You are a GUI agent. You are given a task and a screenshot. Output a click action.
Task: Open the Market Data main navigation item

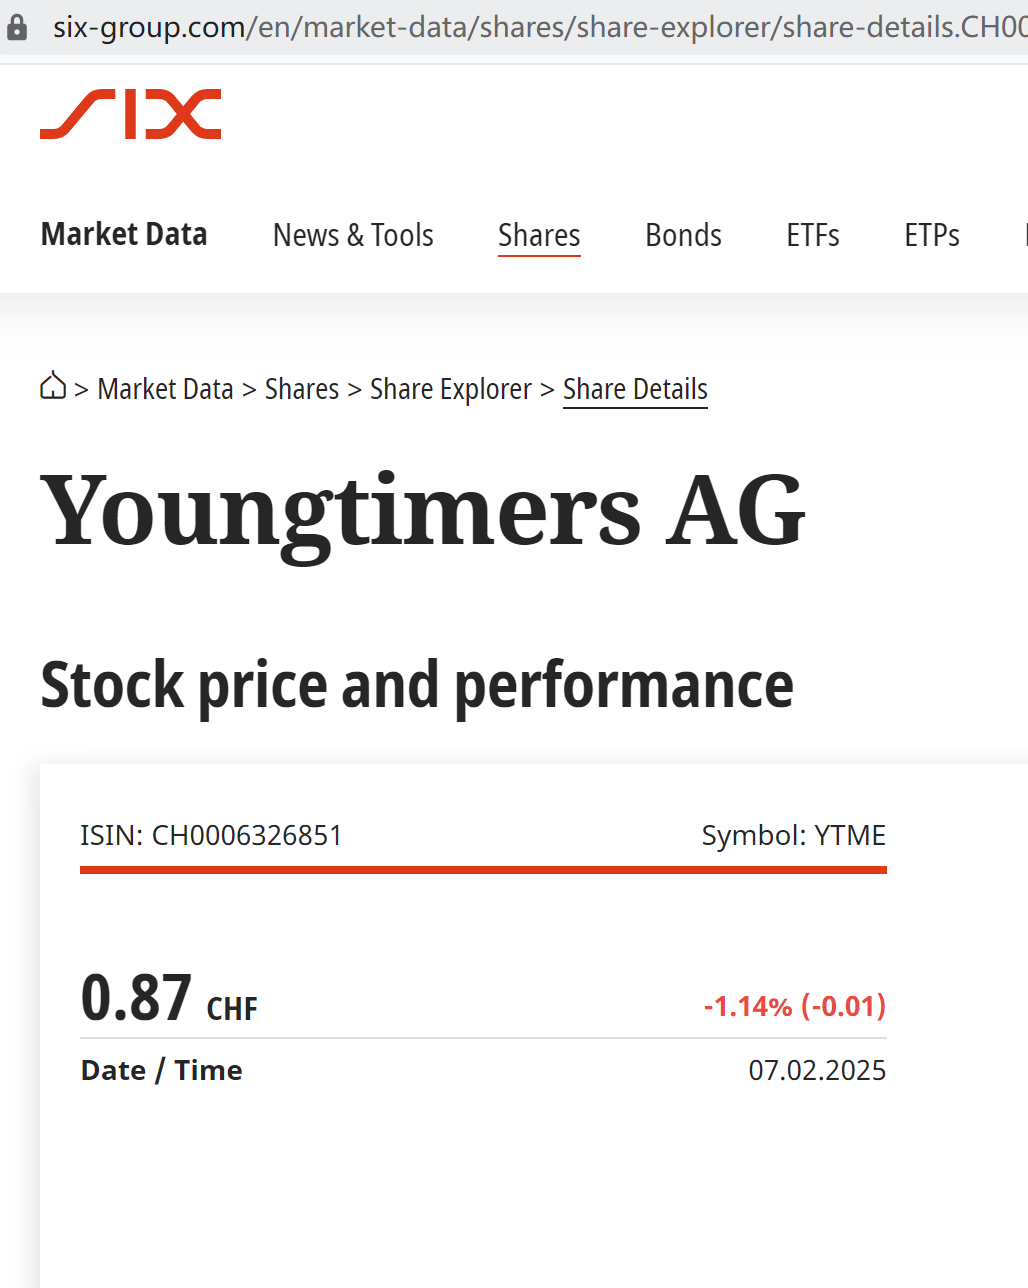124,235
